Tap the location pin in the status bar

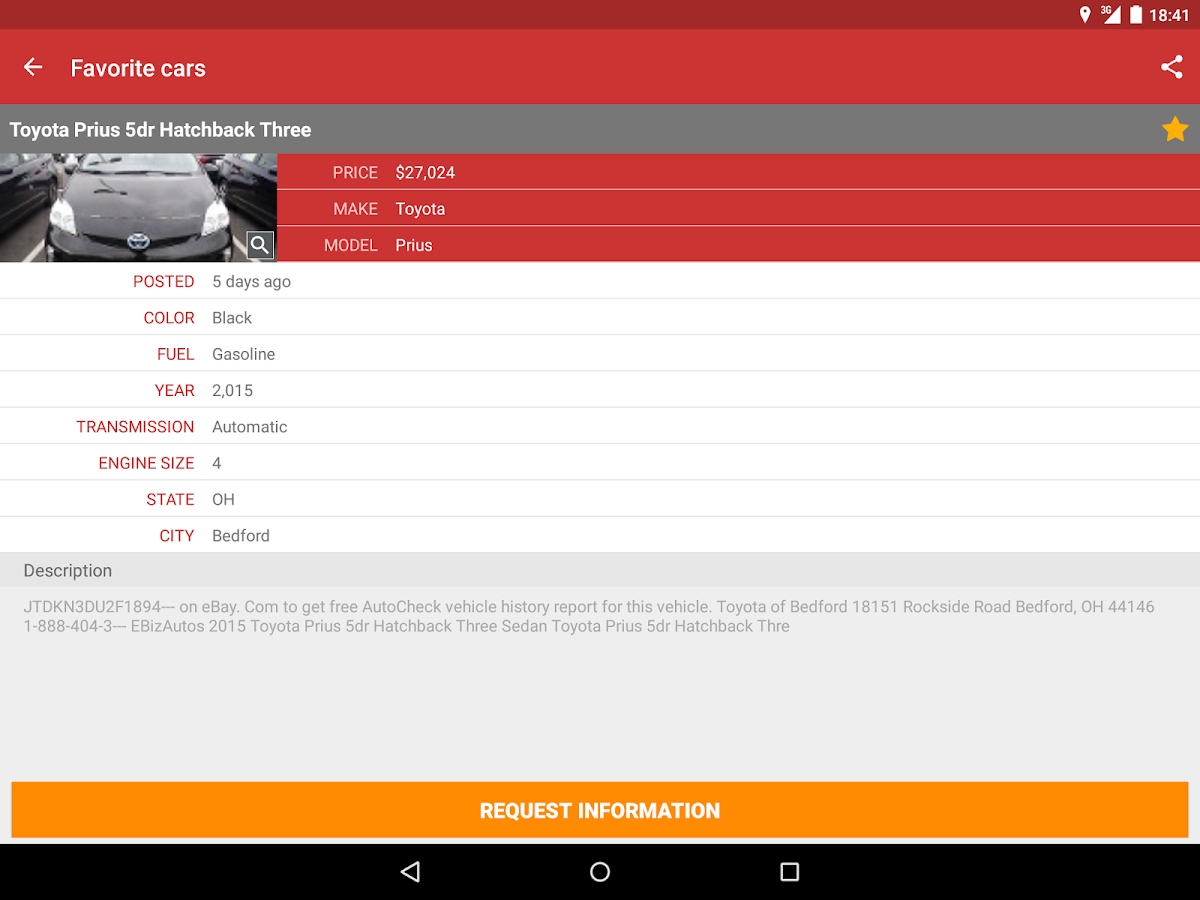pos(1085,15)
